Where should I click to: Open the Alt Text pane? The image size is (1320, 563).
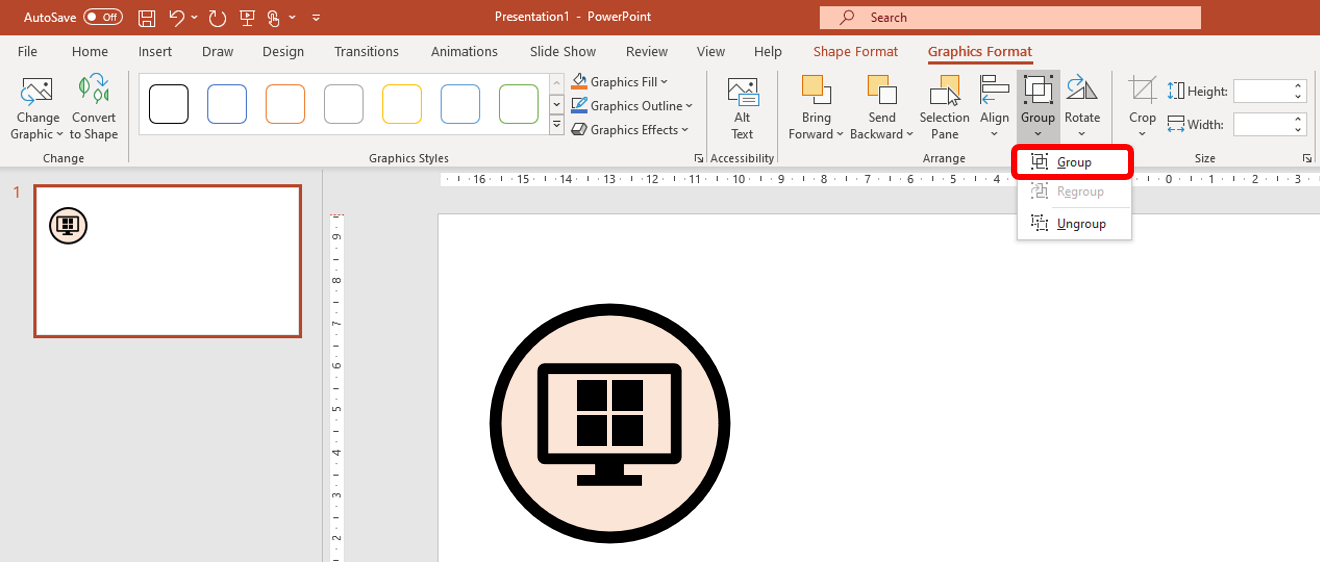coord(742,108)
